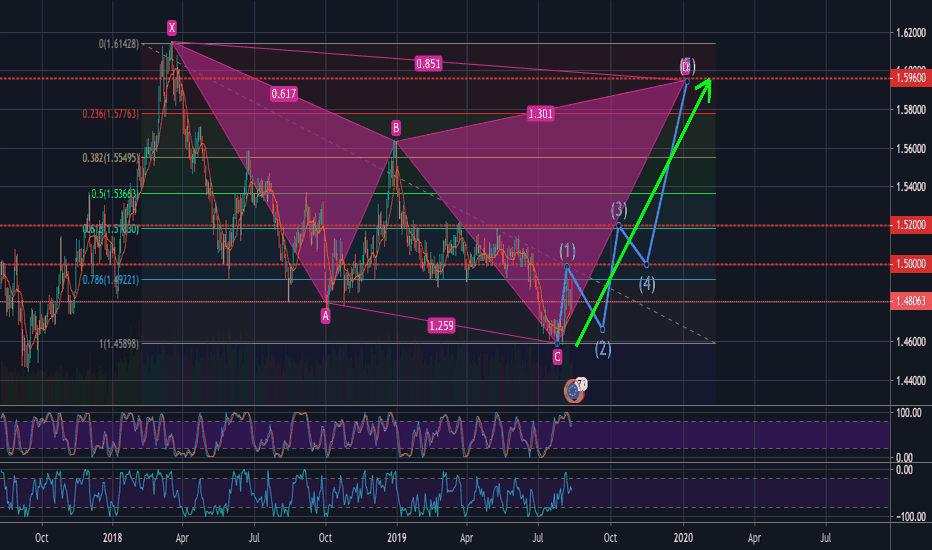Click the red 1.59600 price label
Screen dimensions: 932x550
tap(910, 78)
